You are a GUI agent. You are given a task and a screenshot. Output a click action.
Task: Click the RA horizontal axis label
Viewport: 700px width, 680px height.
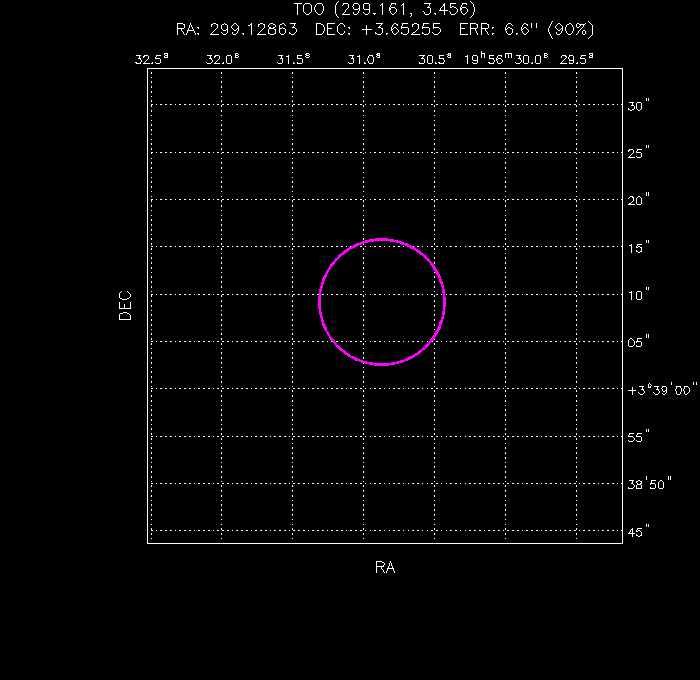[x=385, y=567]
